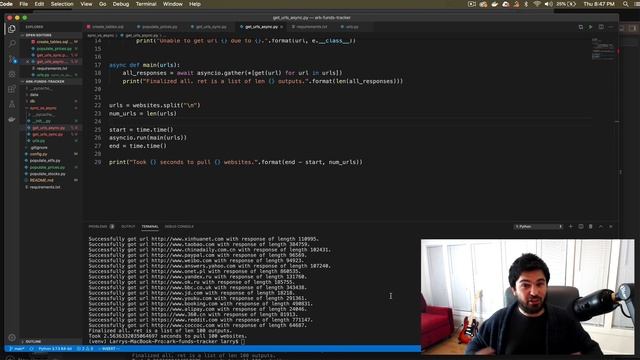Open the Go menu
The image size is (640, 360).
(102, 4)
